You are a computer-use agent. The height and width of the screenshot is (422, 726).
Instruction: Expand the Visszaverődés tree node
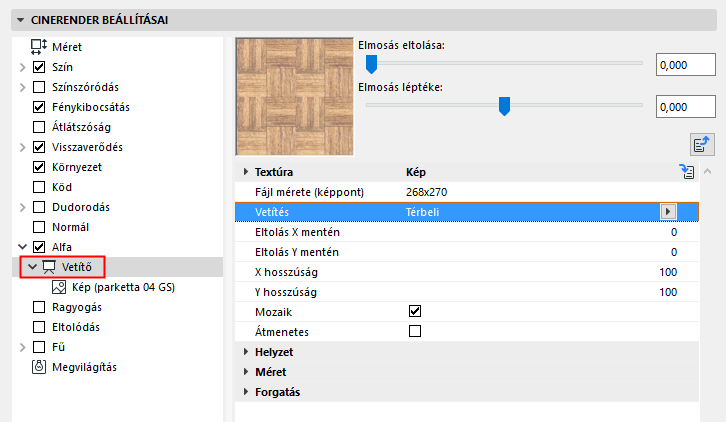coord(22,147)
